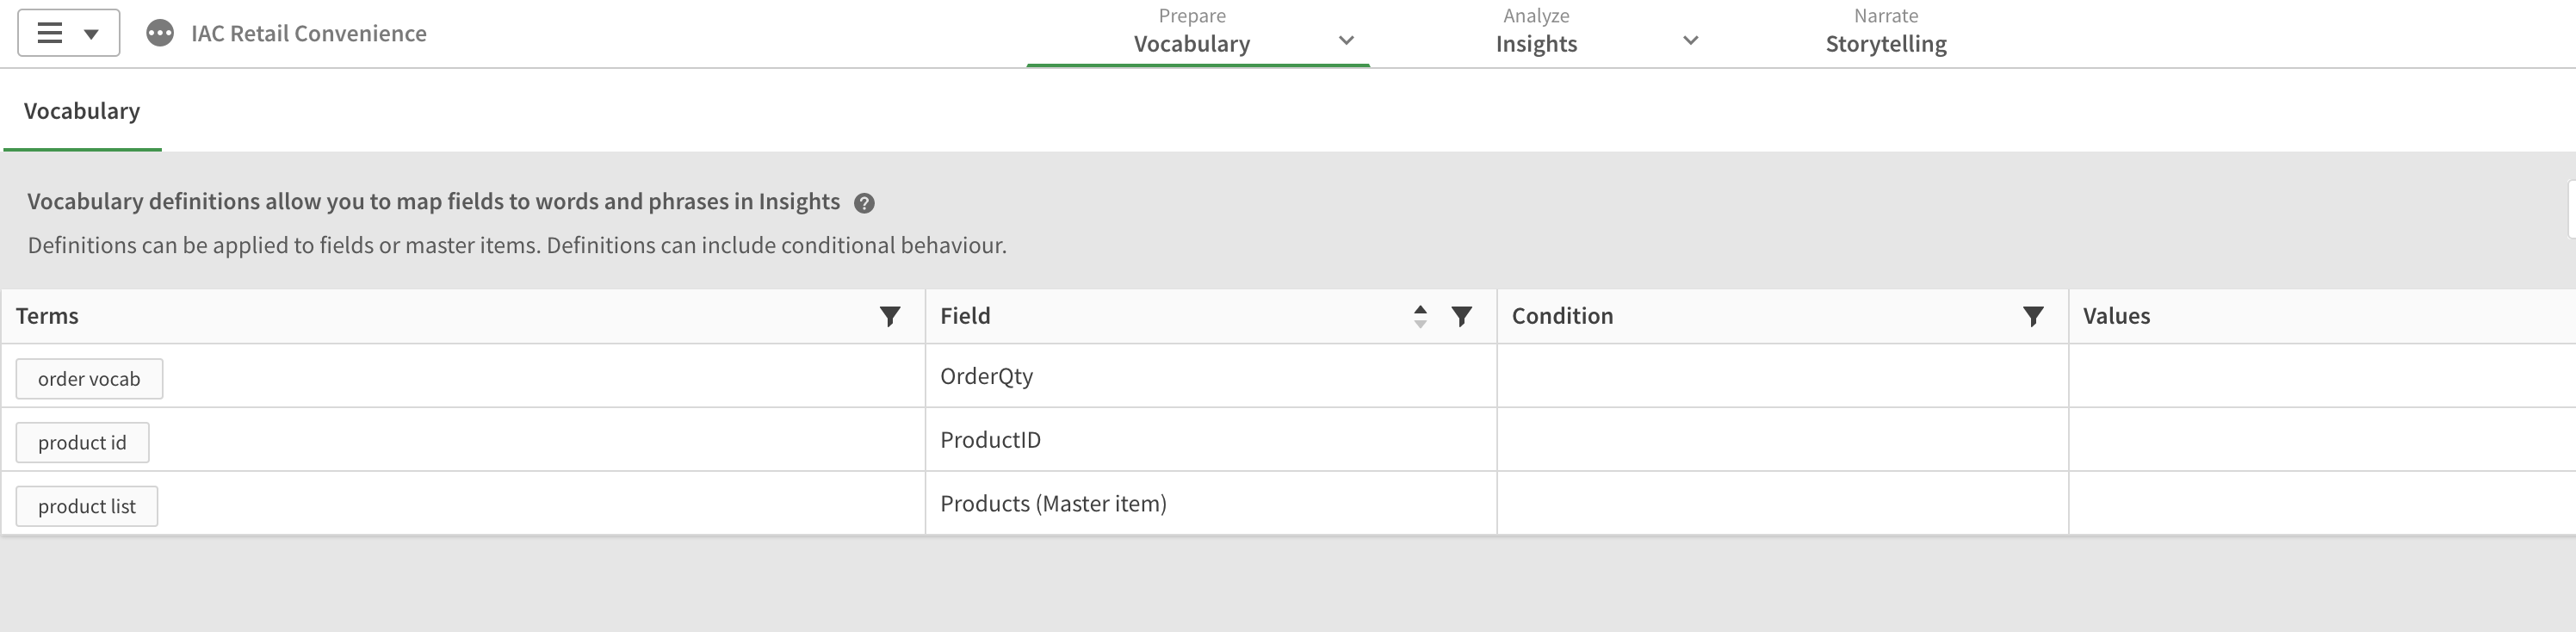Open the filter icon on the Terms column
Image resolution: width=2576 pixels, height=632 pixels.
point(889,316)
